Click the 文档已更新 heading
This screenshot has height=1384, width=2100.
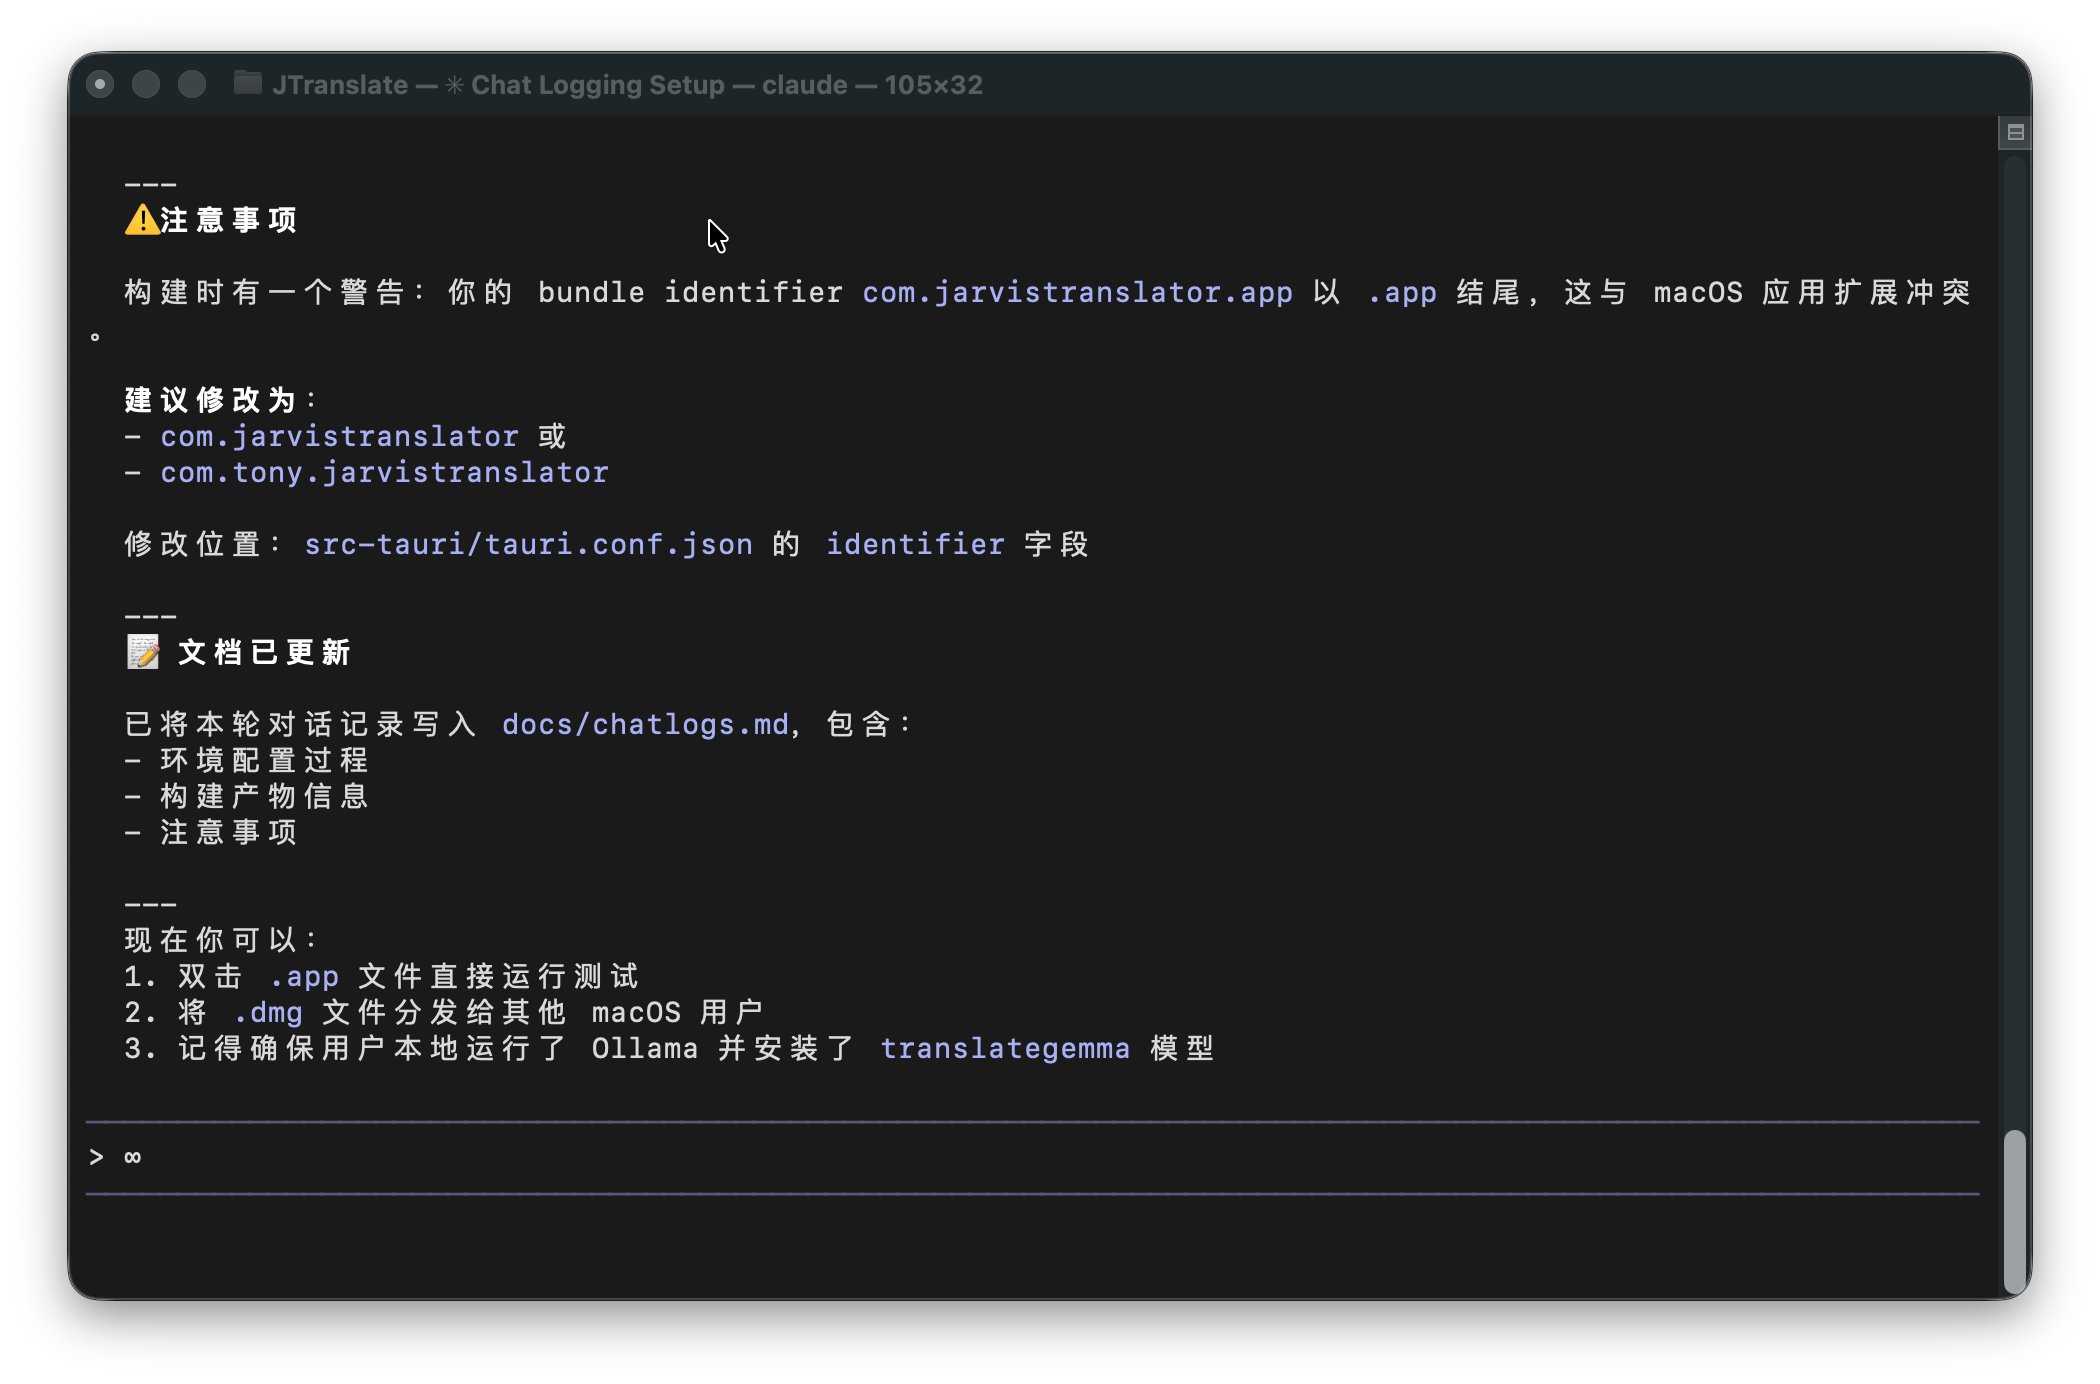(x=264, y=652)
